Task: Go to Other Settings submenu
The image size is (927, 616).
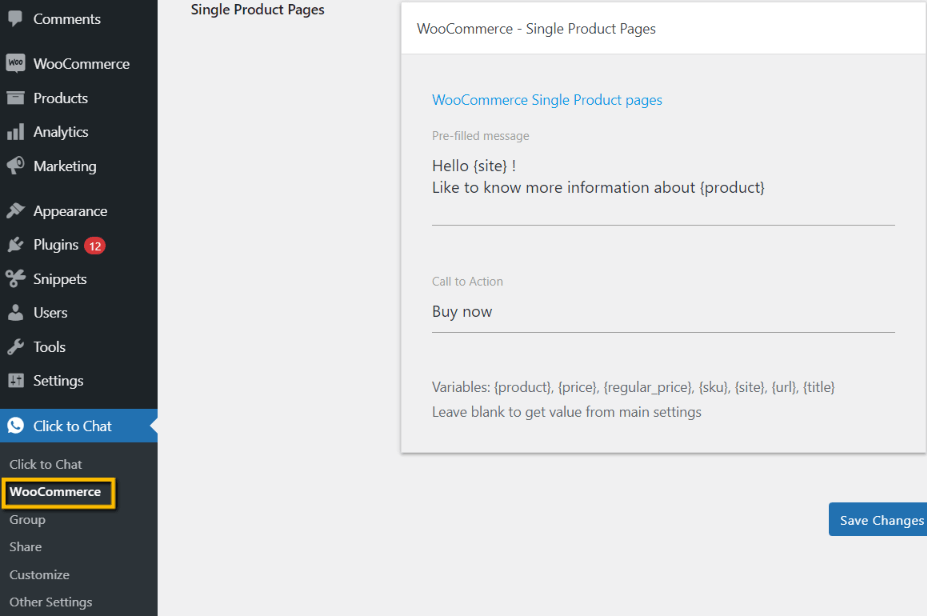Action: point(50,602)
